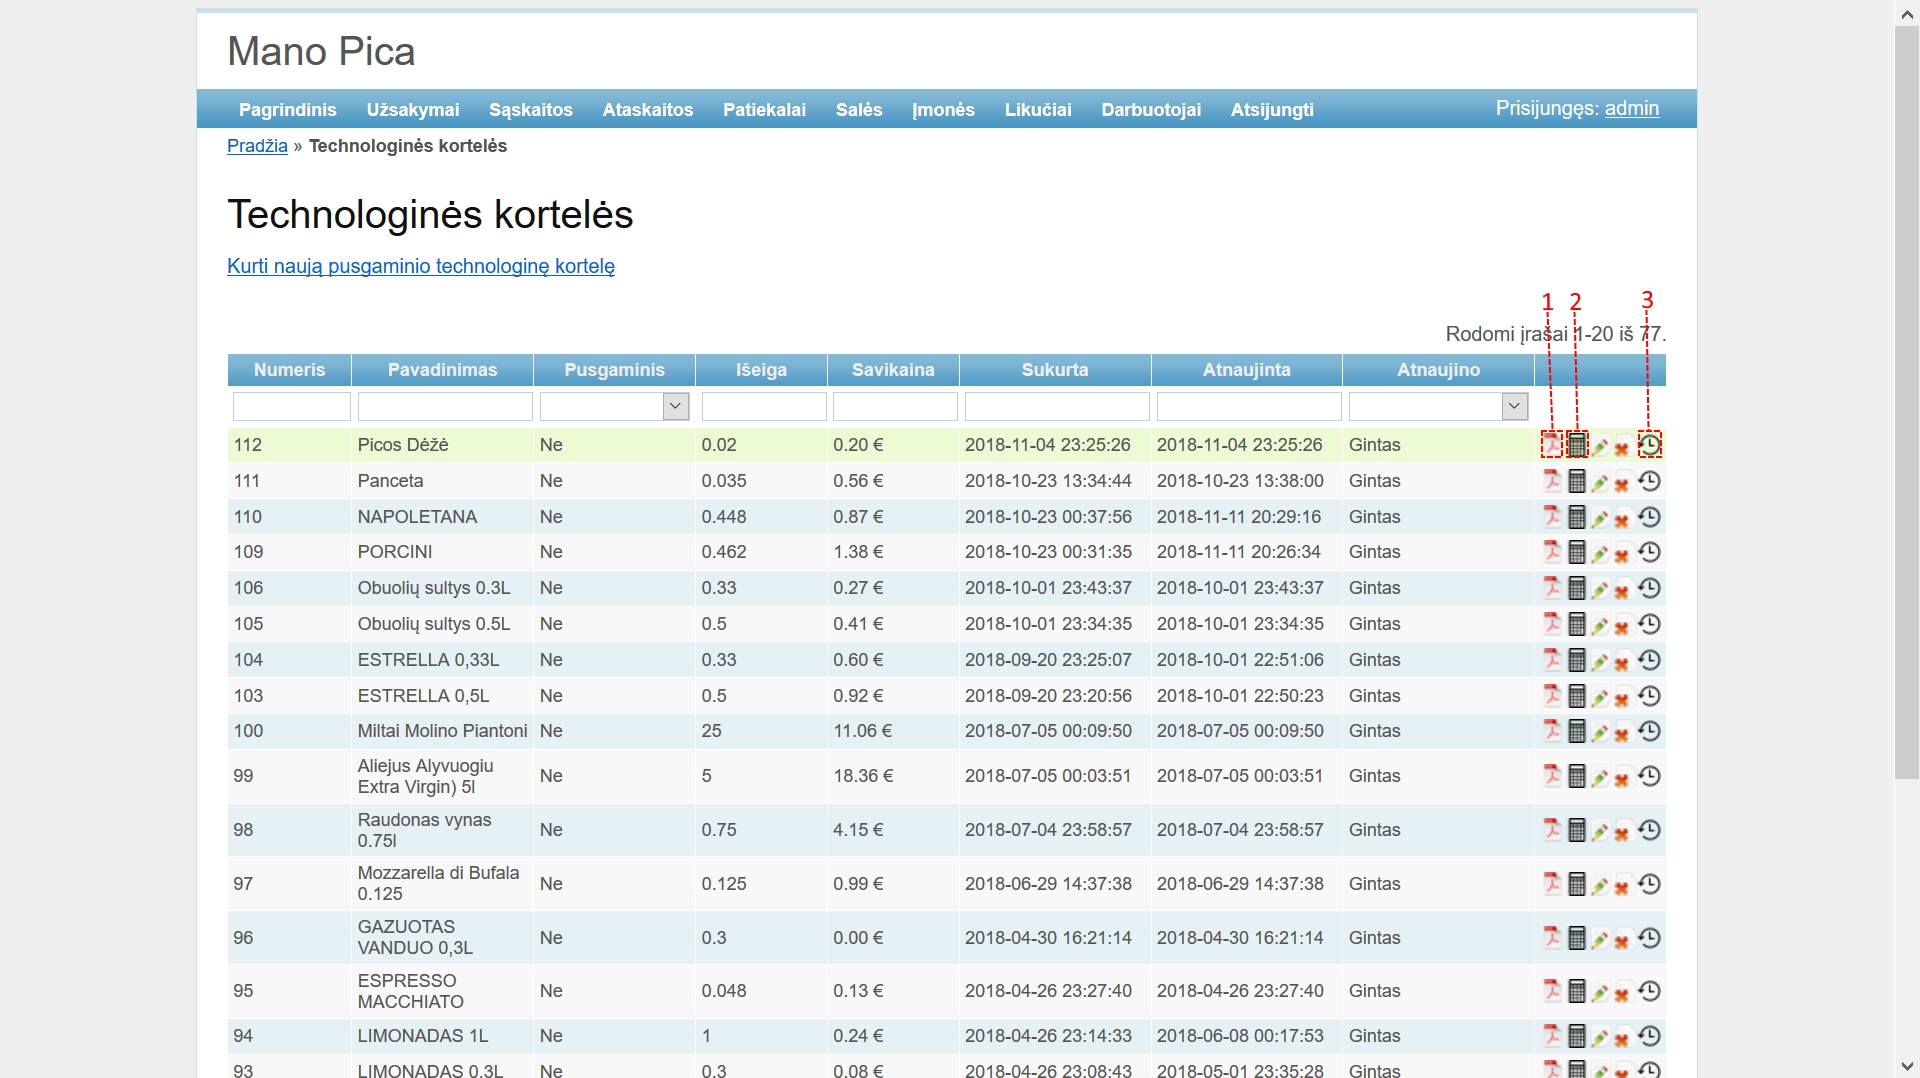Edit the NAPOLETANA card with pencil icon
Screen dimensions: 1920x1078
(1600, 518)
